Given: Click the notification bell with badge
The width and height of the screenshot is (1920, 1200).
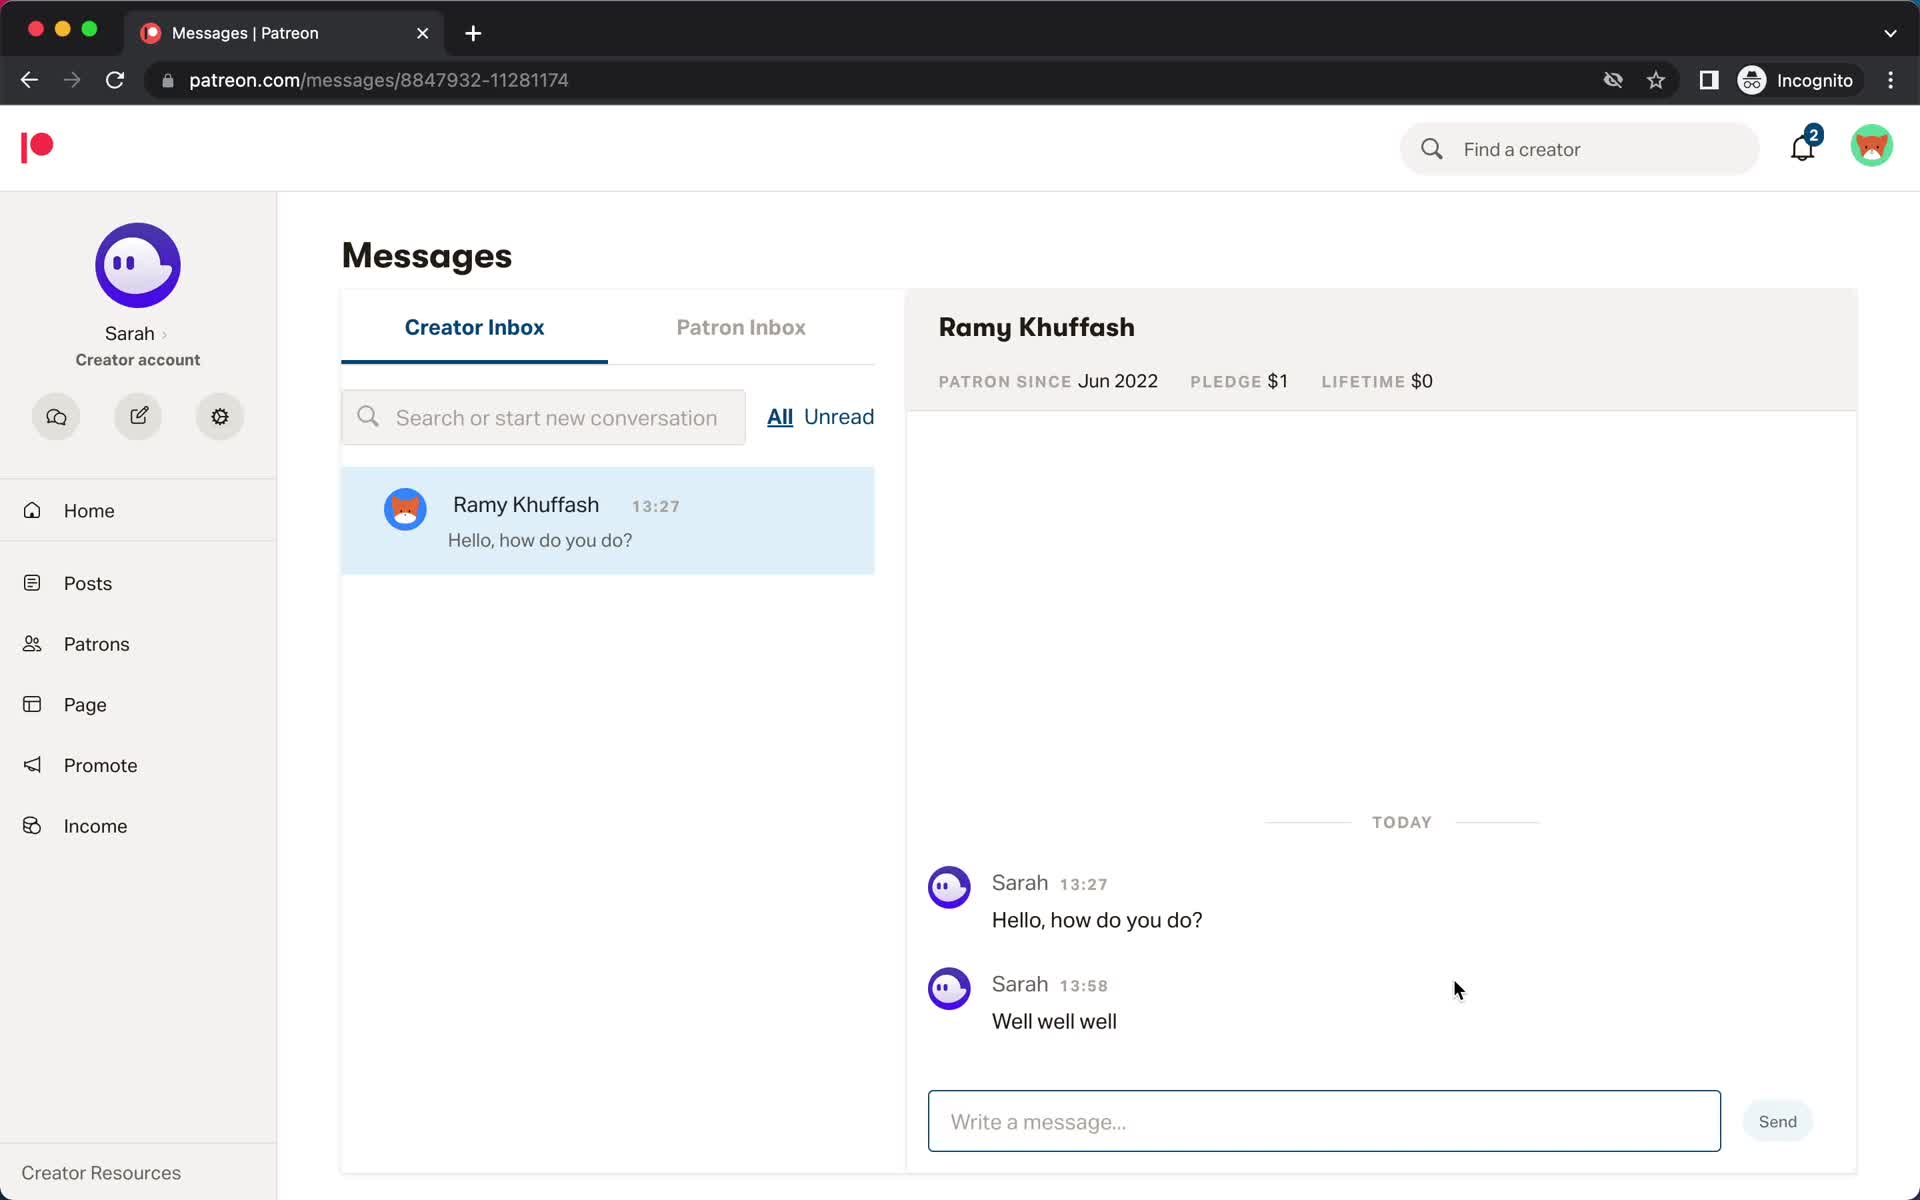Looking at the screenshot, I should point(1801,148).
